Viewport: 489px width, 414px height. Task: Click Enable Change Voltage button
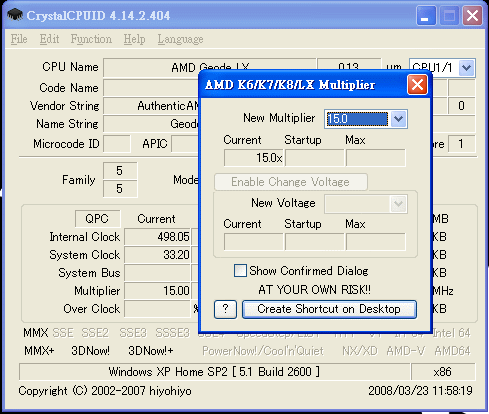click(291, 182)
